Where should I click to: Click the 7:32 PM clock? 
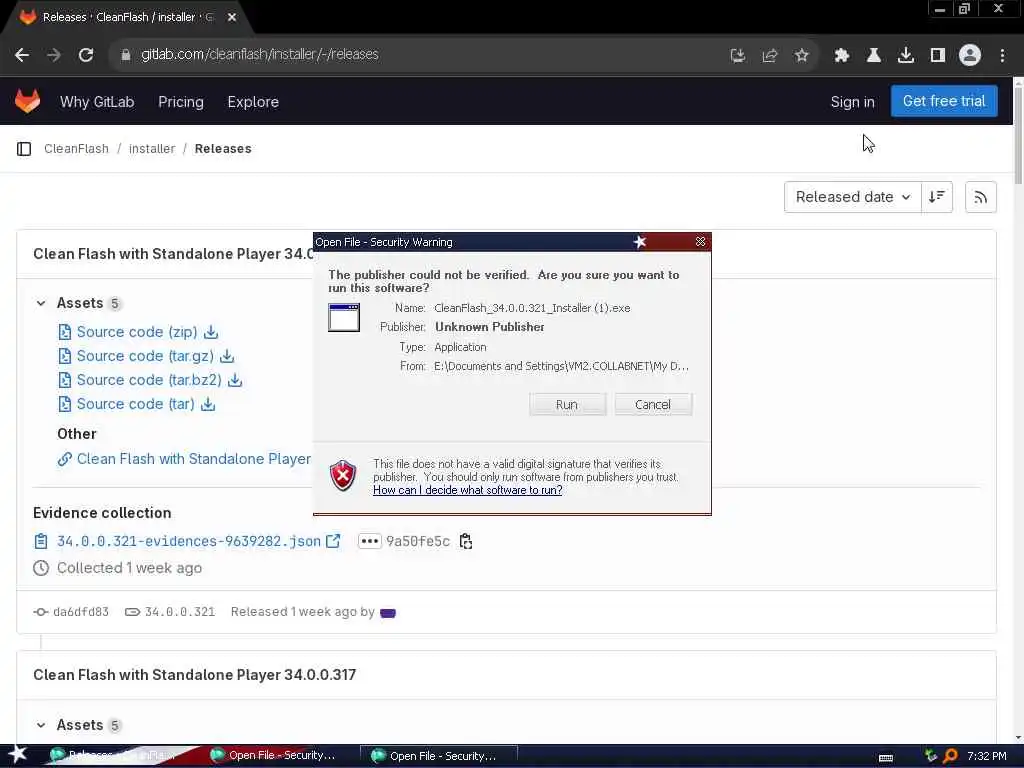click(x=986, y=756)
